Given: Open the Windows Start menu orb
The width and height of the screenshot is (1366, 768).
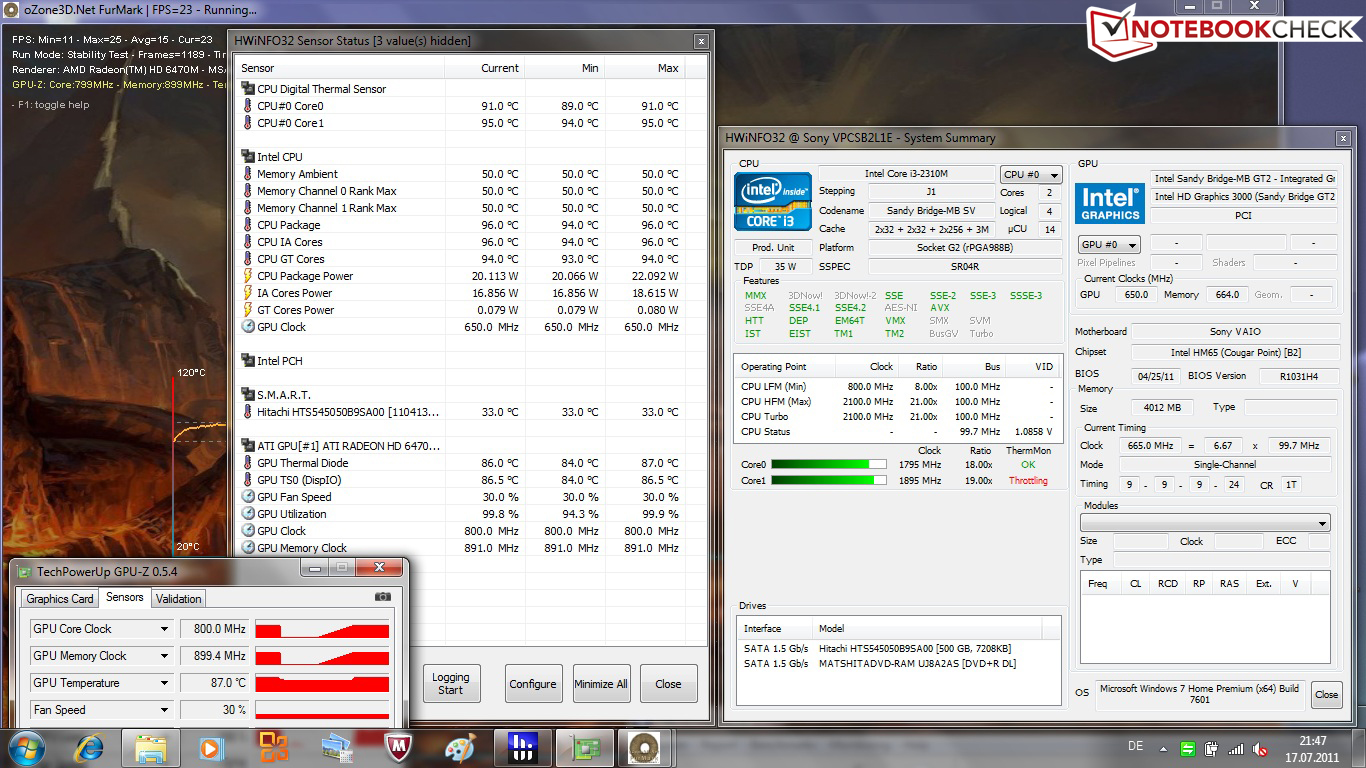Looking at the screenshot, I should 25,748.
